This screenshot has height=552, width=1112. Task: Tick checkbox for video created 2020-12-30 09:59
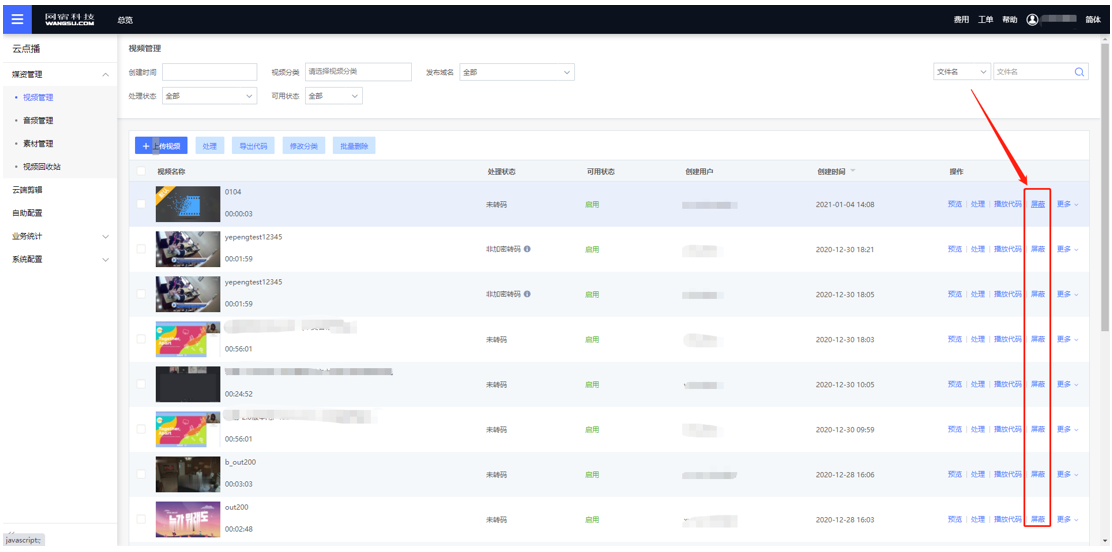[x=141, y=429]
